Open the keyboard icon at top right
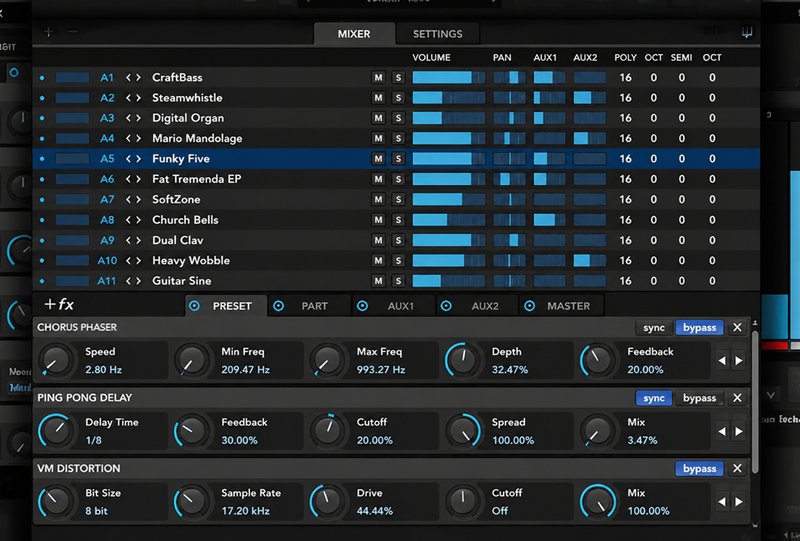 coord(747,33)
